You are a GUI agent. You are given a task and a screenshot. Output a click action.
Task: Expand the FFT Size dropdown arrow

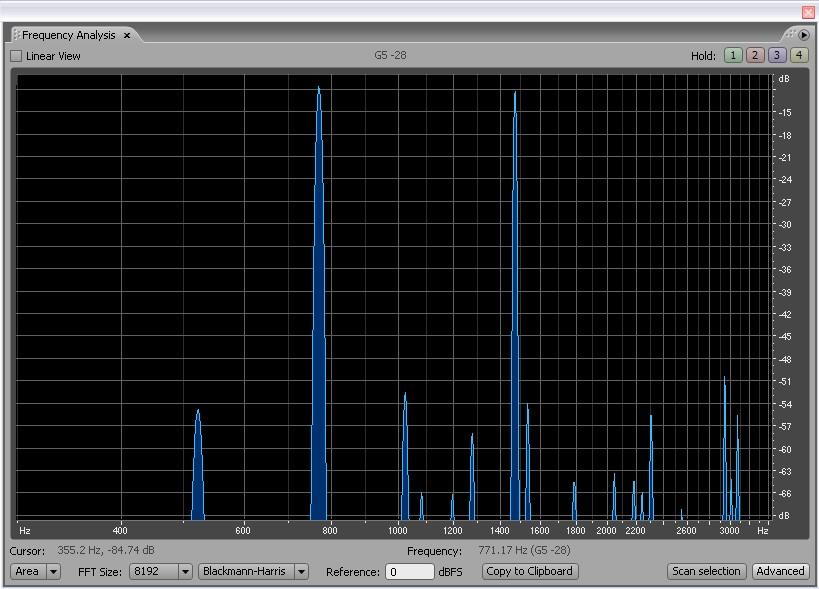pos(185,572)
